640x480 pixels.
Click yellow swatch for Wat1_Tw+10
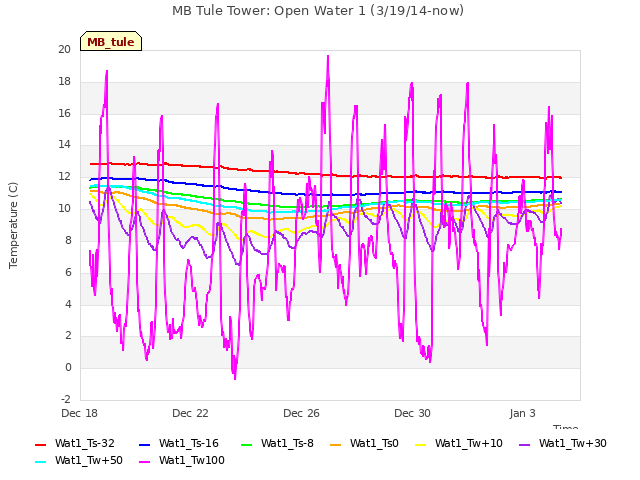[x=420, y=444]
